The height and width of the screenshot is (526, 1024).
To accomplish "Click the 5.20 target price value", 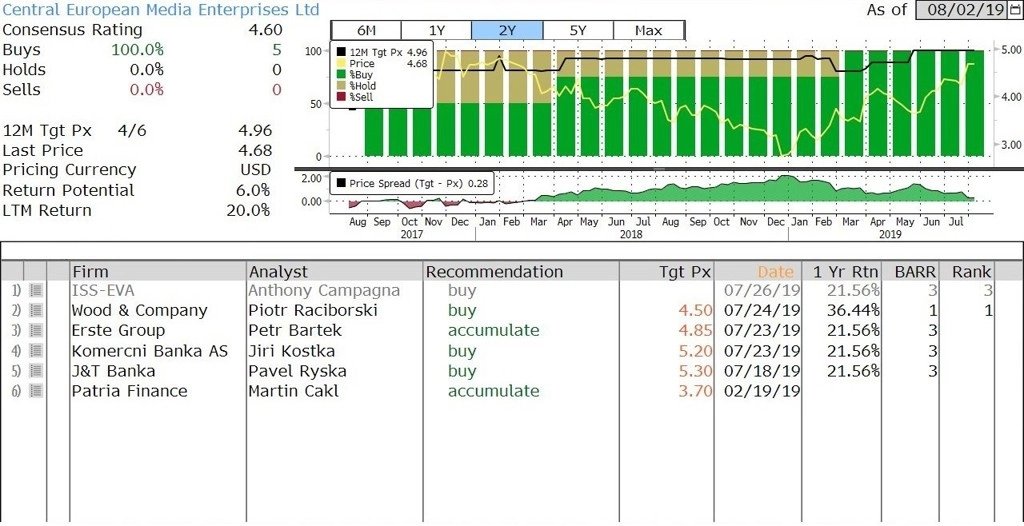I will (695, 351).
